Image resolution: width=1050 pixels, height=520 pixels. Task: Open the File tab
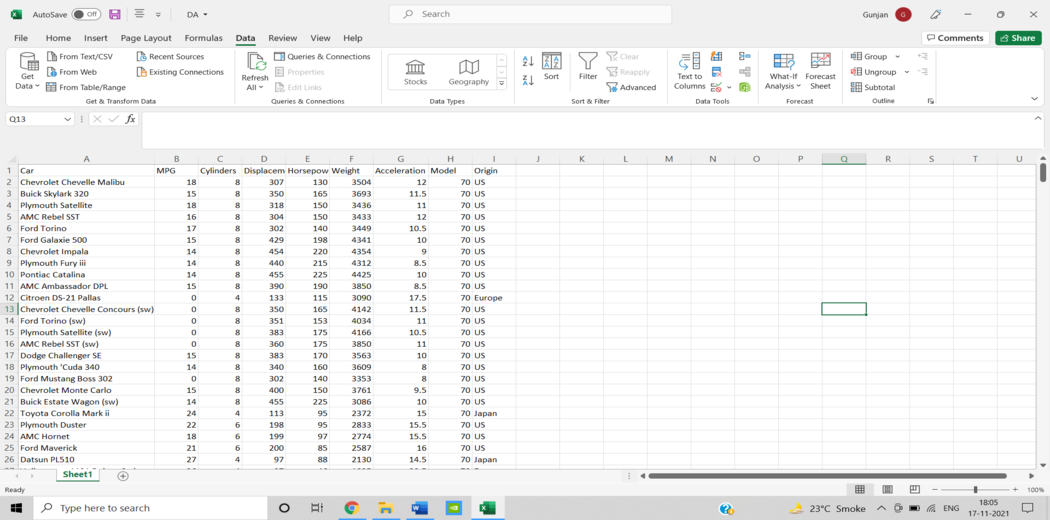tap(21, 38)
